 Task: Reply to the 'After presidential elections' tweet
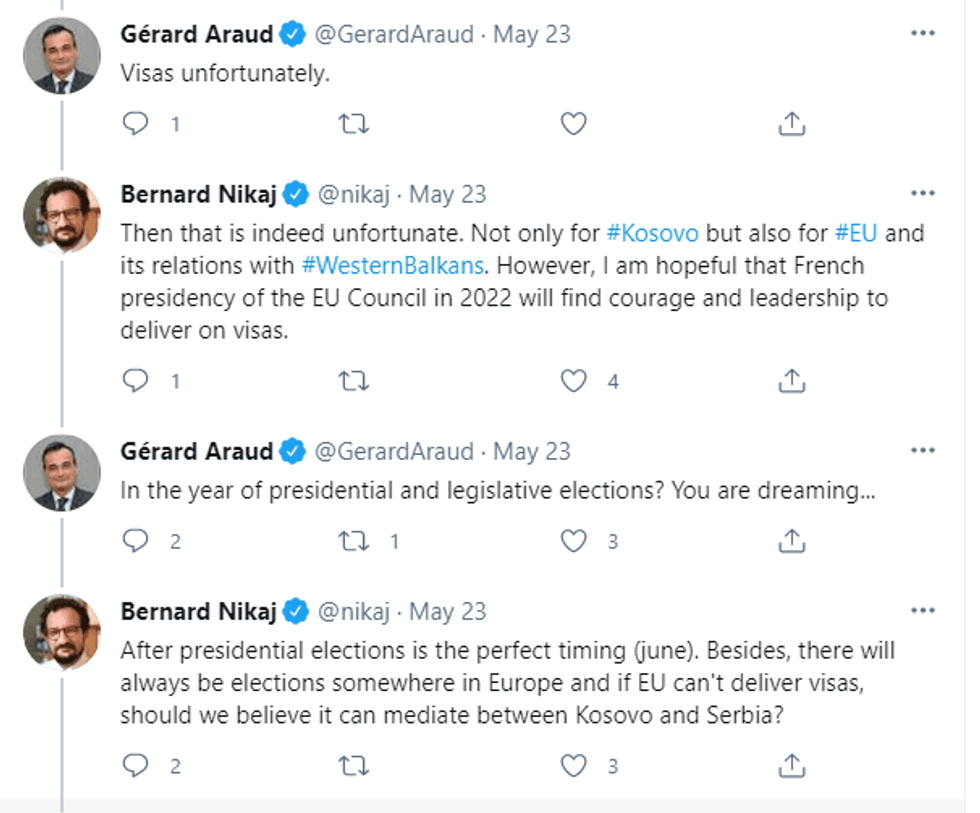tap(135, 766)
